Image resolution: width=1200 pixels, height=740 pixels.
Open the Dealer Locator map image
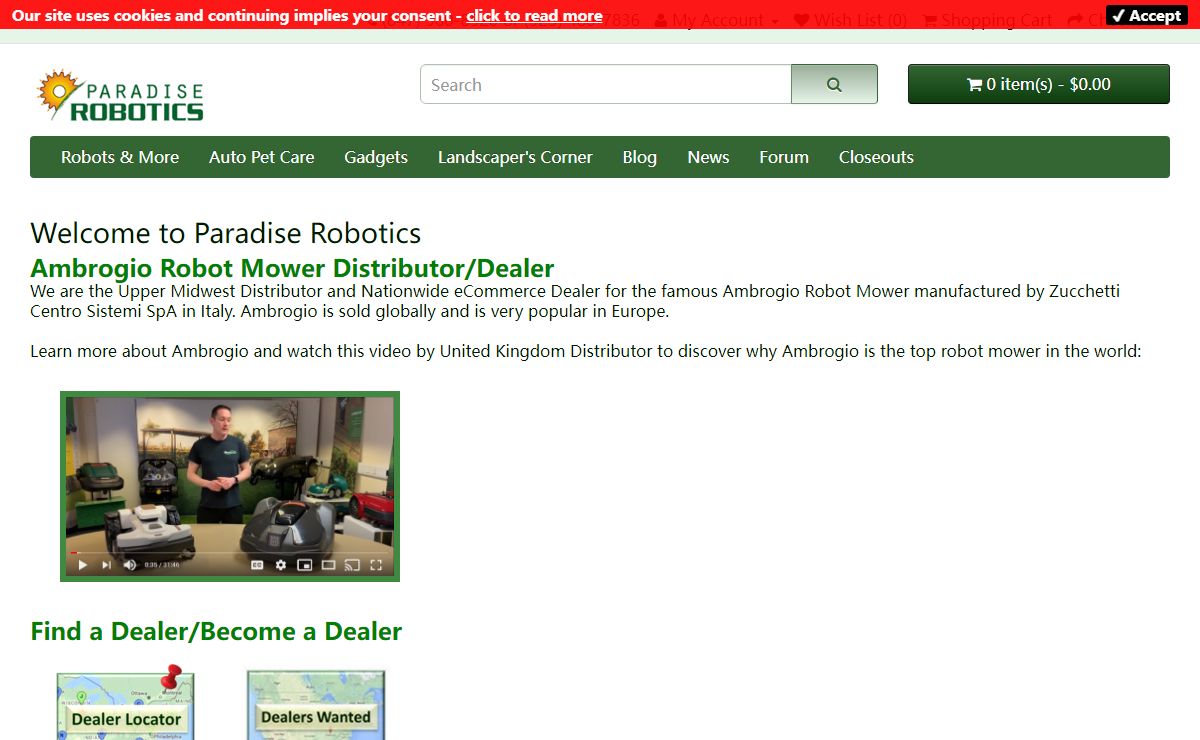pos(125,704)
